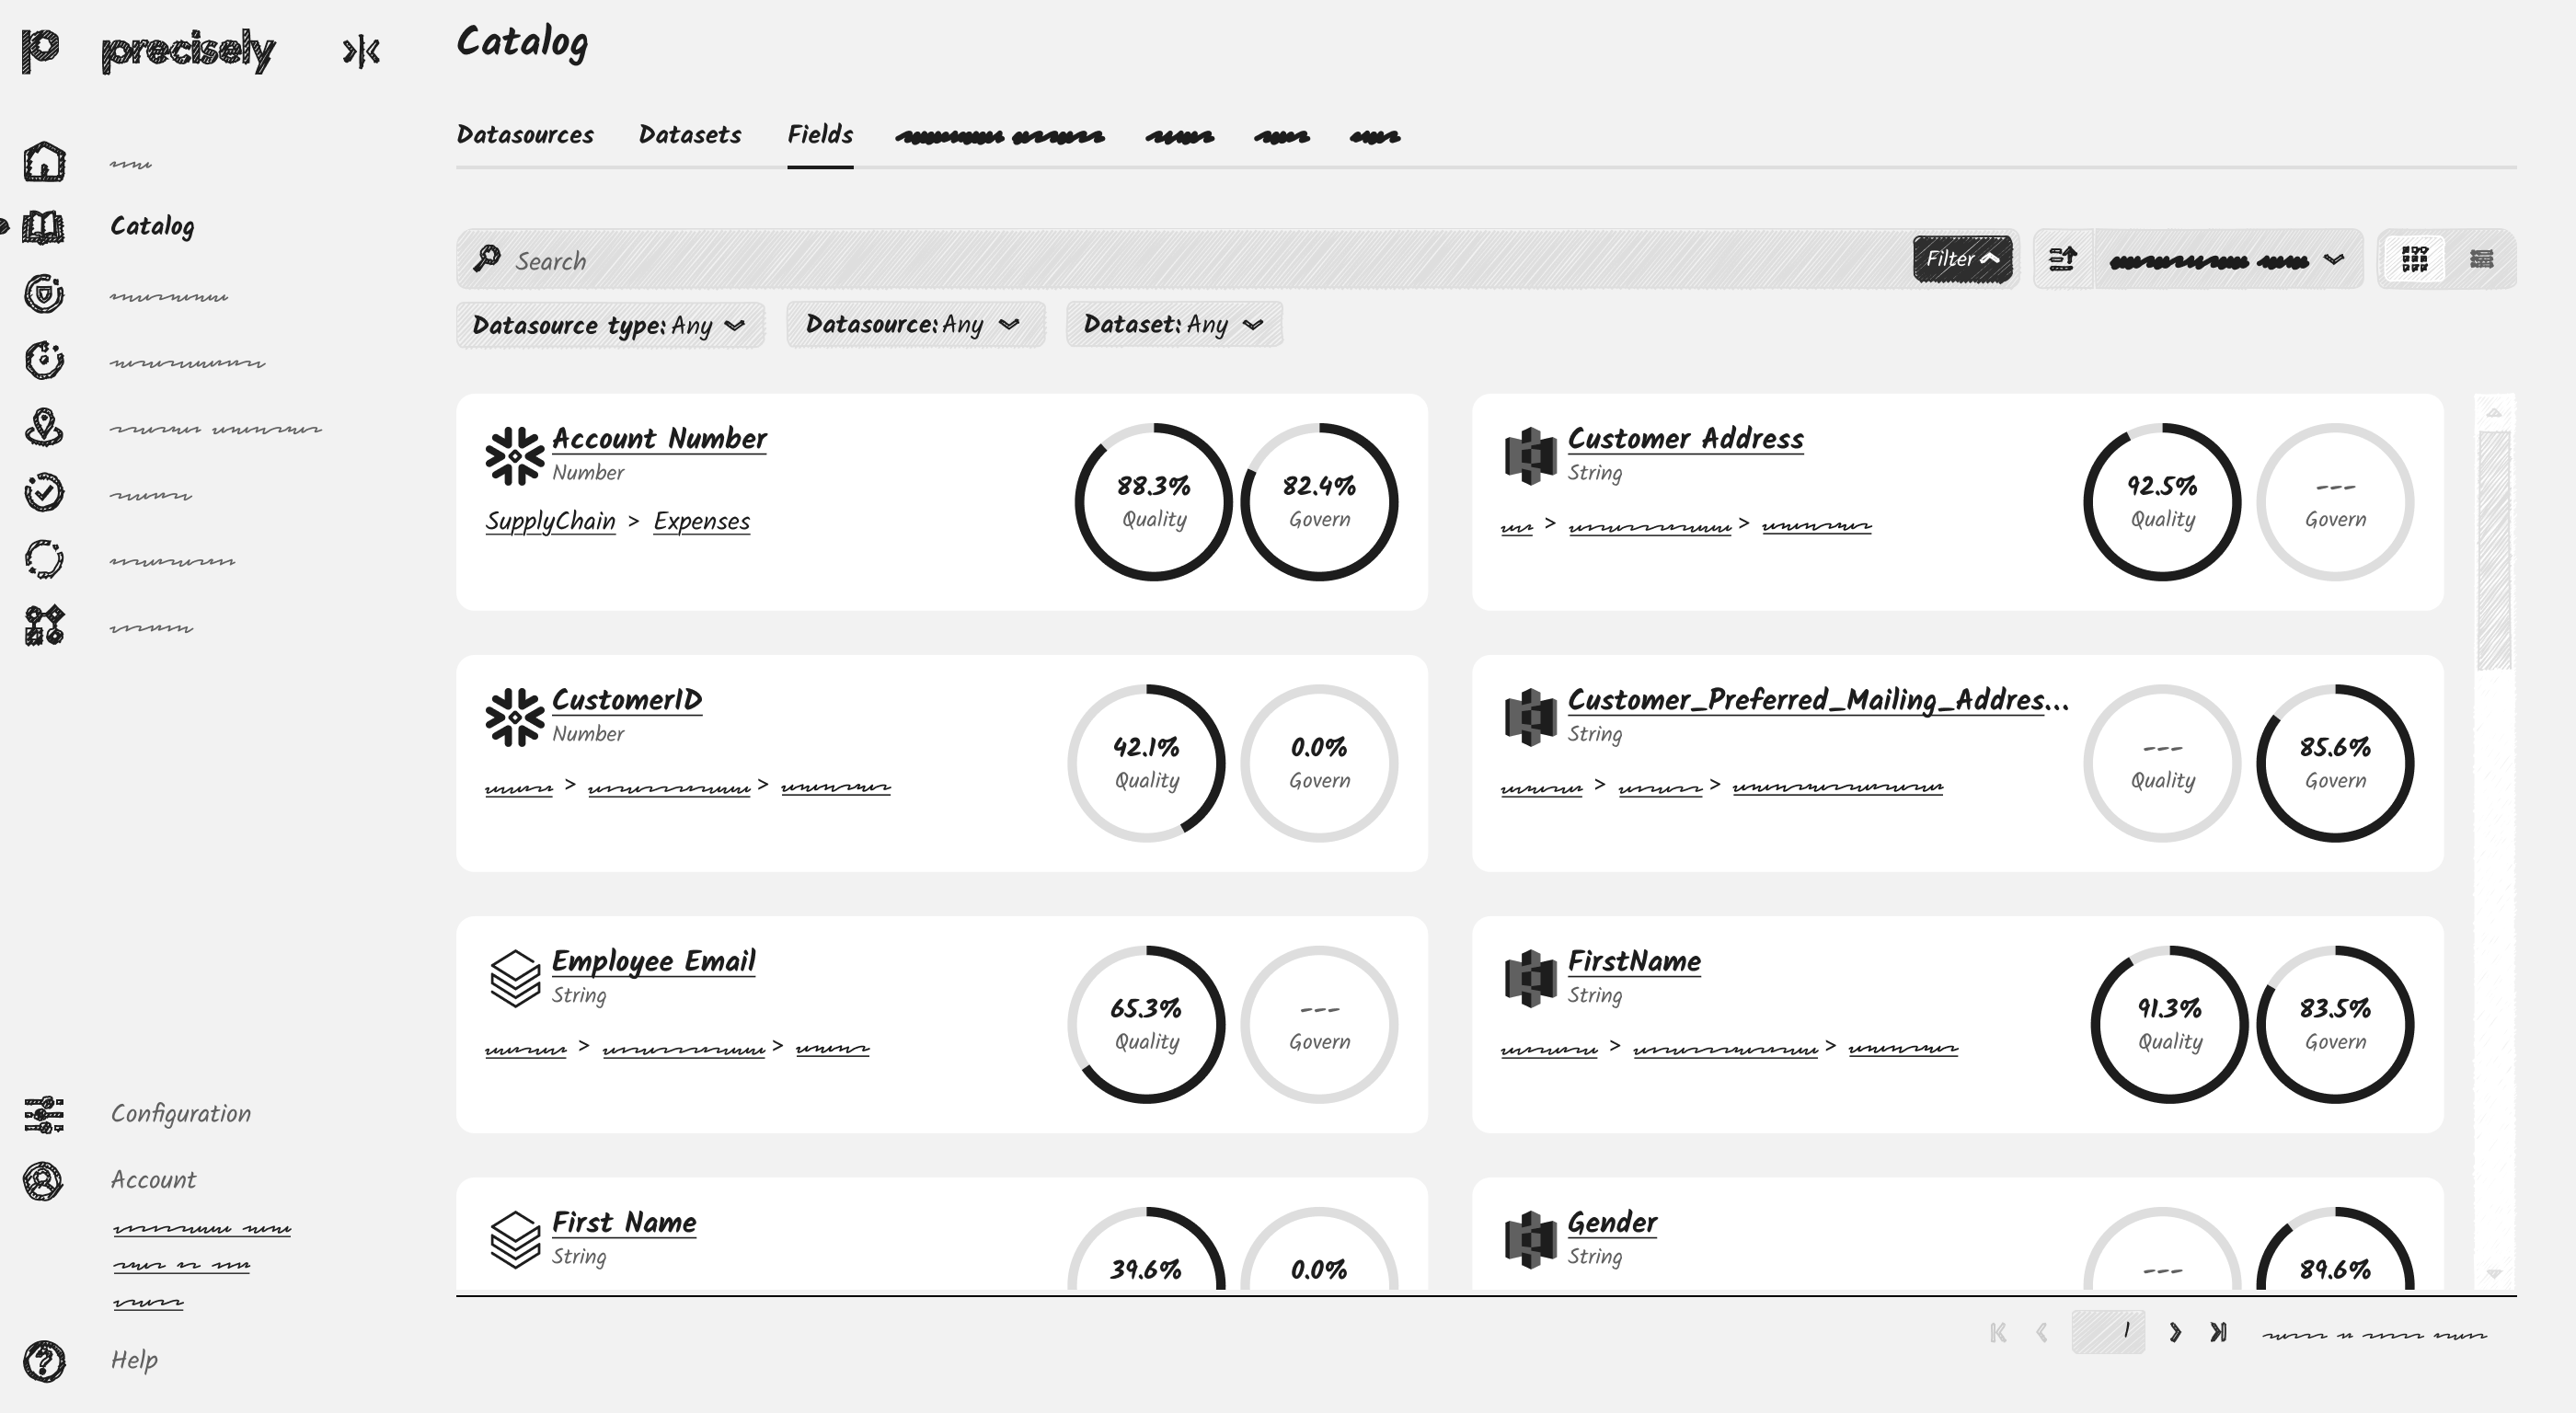Screen dimensions: 2576x1413
Task: Open the Catalog book icon
Action: tap(43, 227)
